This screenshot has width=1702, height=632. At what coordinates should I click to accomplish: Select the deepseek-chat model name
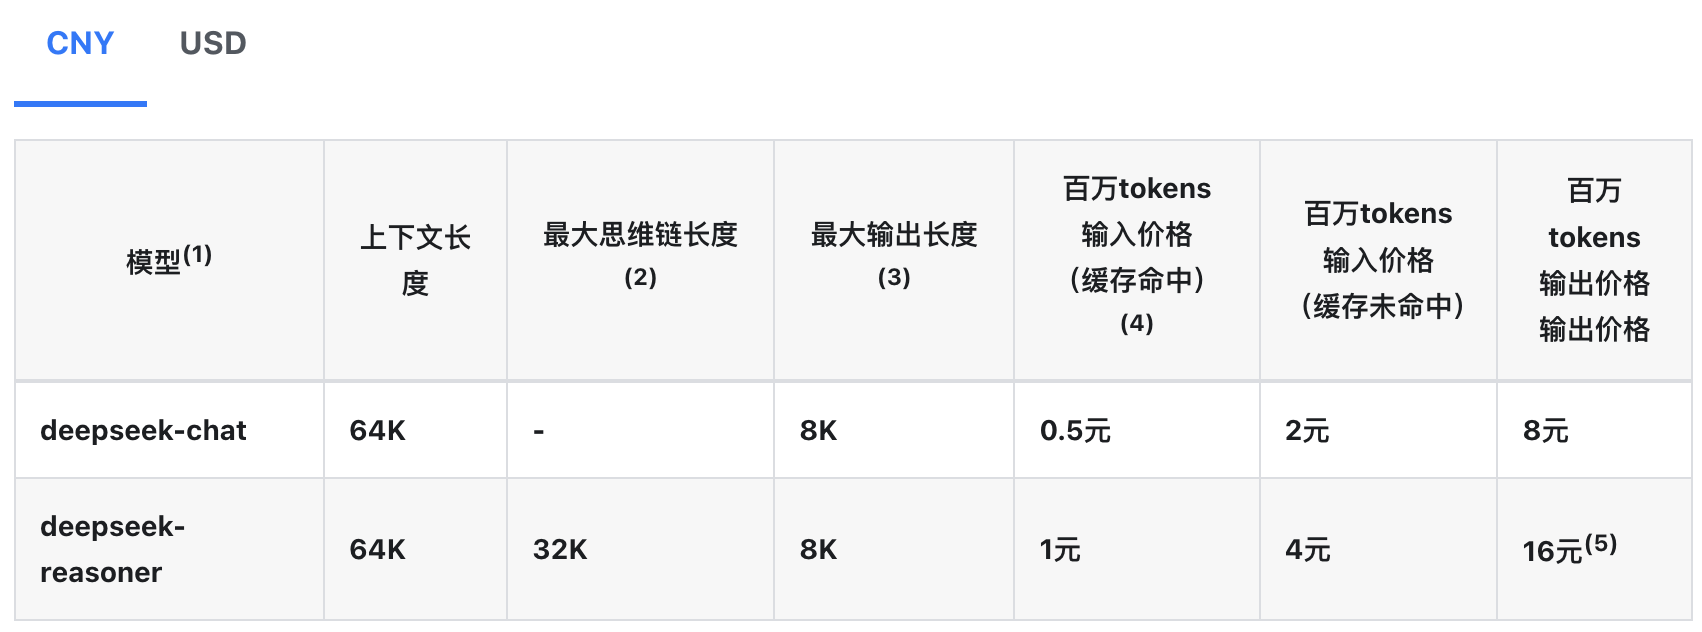point(143,430)
